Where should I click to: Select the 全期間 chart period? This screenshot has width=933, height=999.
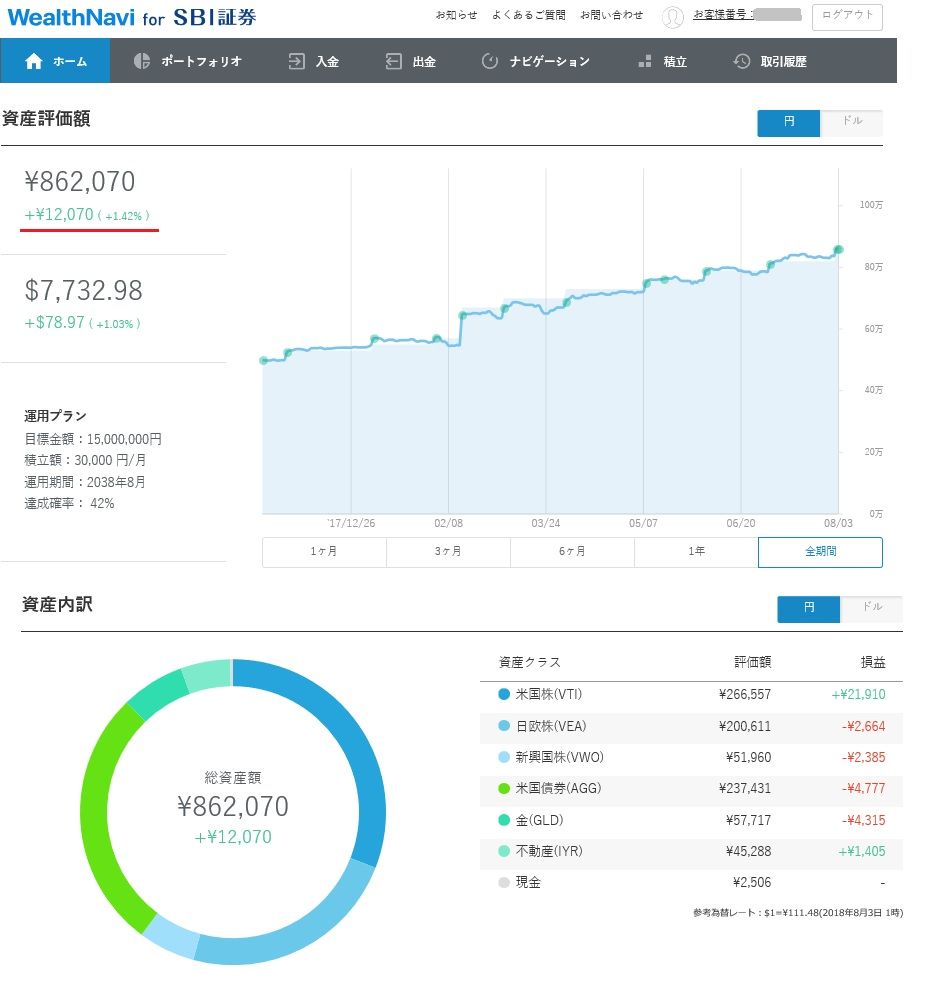coord(820,552)
